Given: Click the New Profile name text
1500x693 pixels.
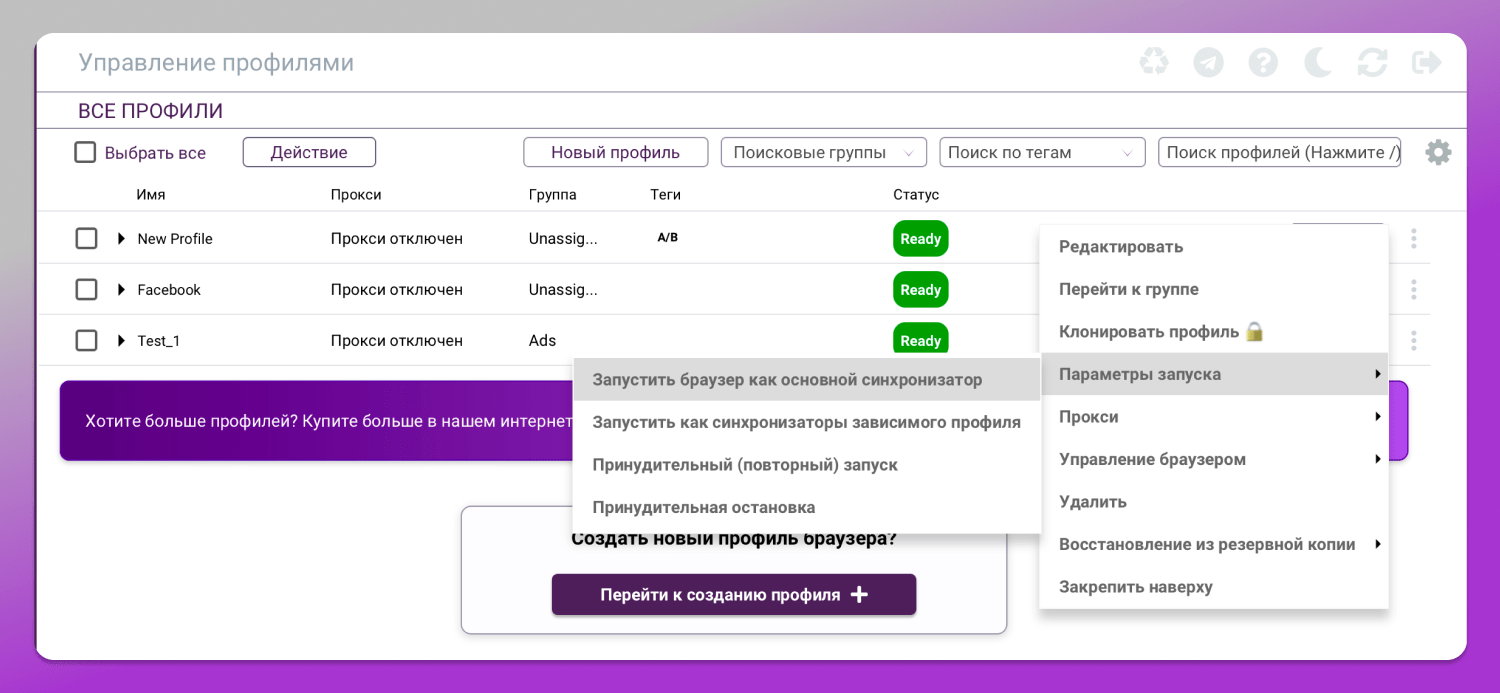Looking at the screenshot, I should 175,238.
